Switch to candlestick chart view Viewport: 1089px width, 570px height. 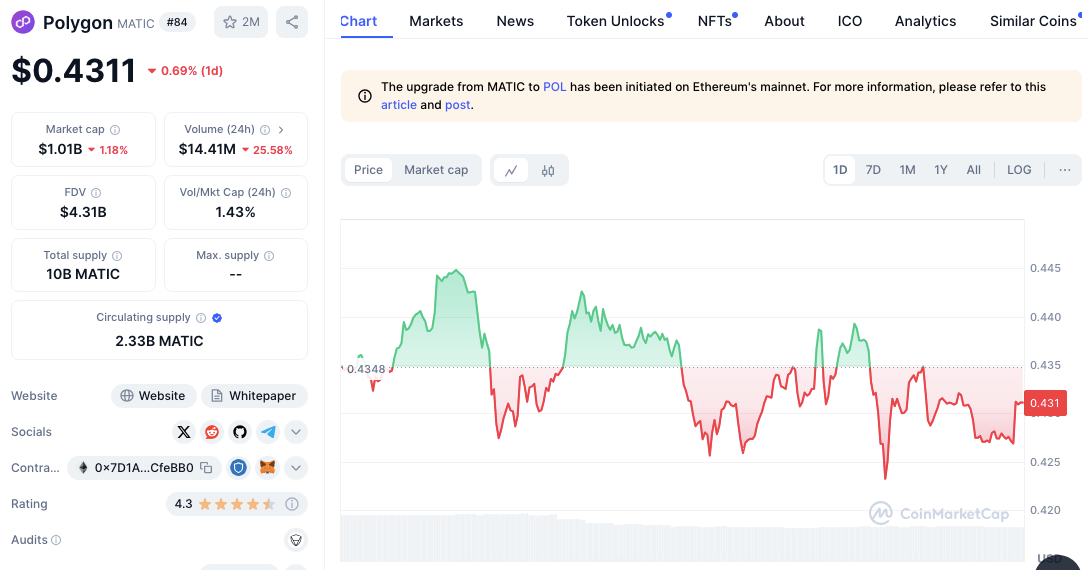point(548,170)
